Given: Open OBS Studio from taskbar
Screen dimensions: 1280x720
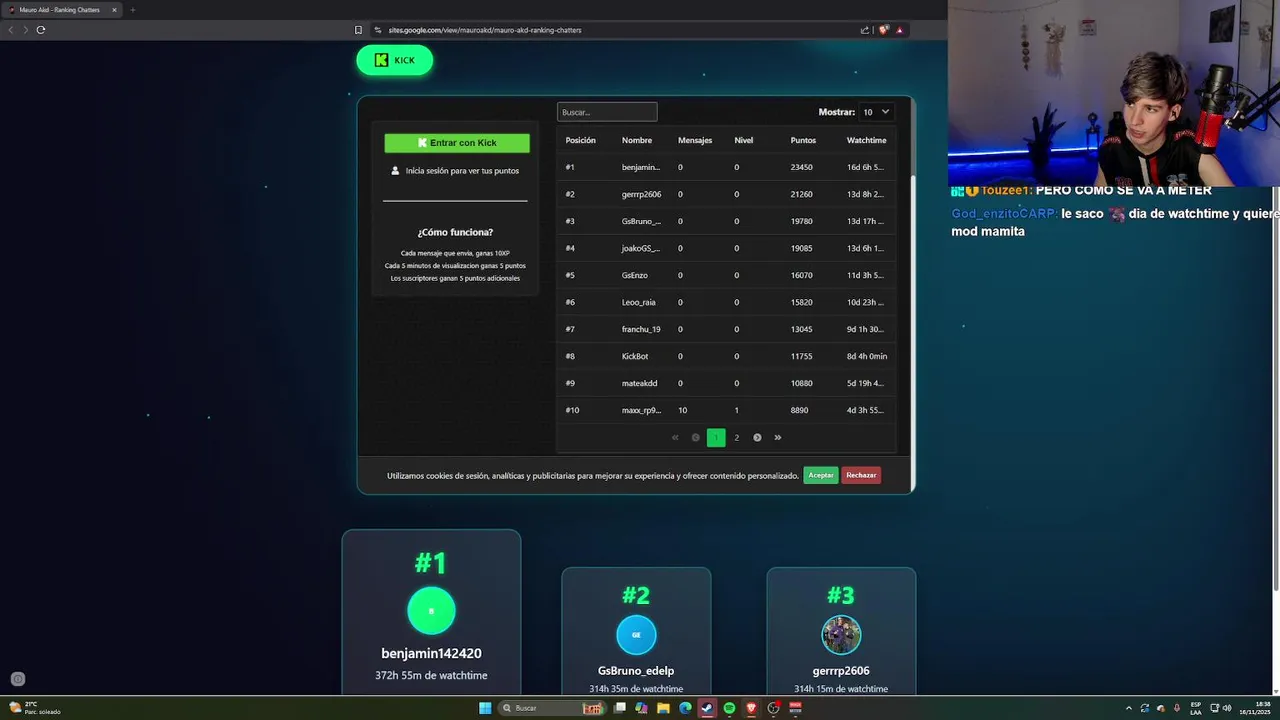Looking at the screenshot, I should click(773, 708).
